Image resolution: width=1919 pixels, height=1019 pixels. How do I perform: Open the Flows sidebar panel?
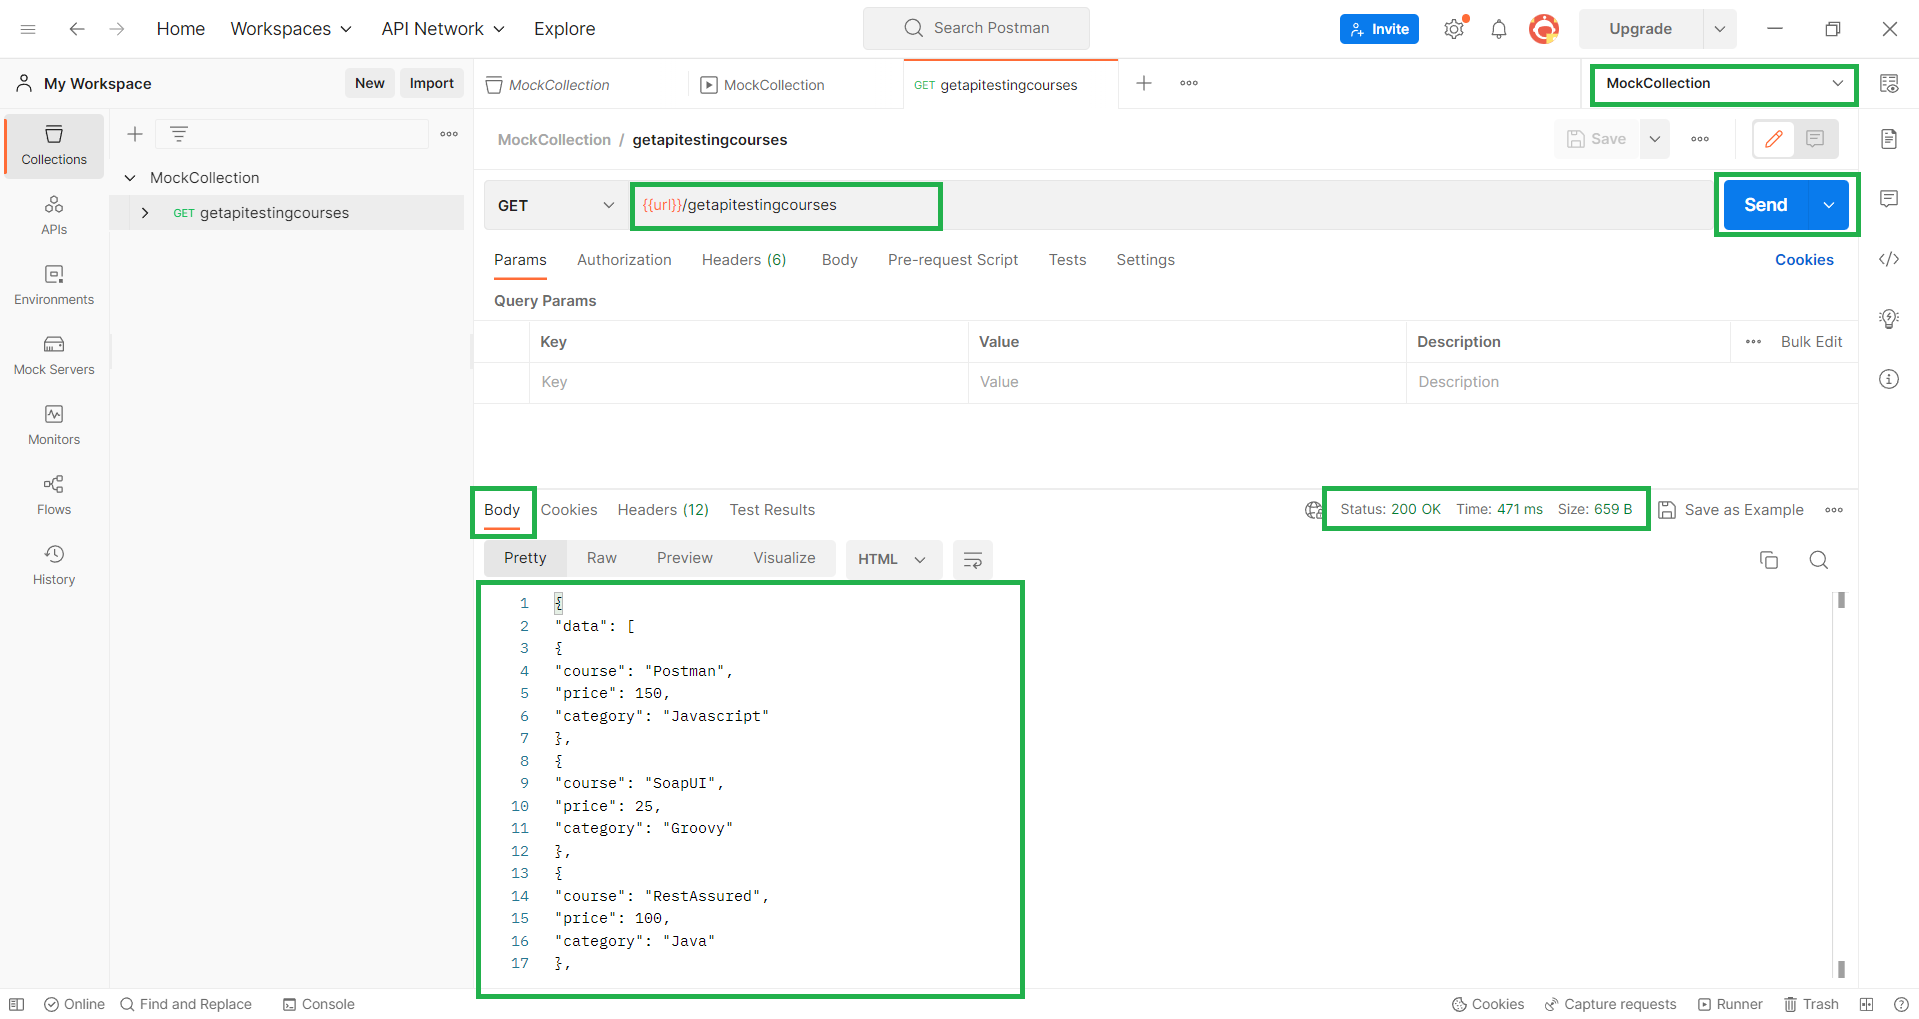[x=54, y=495]
